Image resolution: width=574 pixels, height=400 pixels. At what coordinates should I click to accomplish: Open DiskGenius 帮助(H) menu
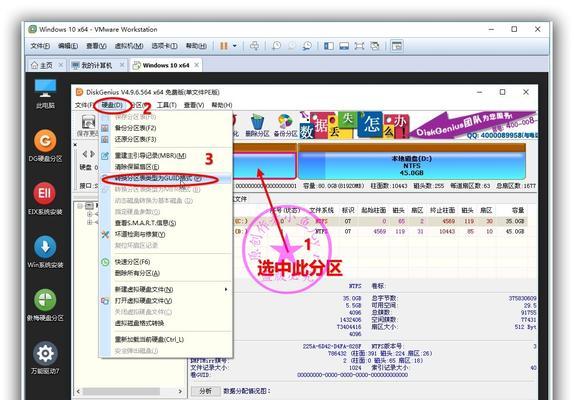(x=222, y=105)
